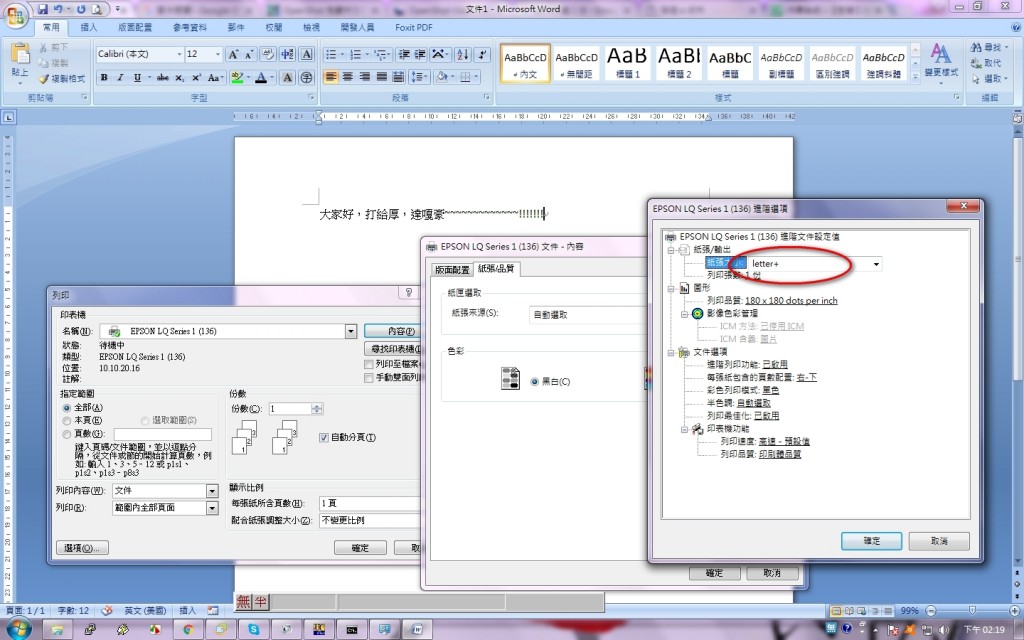
Task: Click the 列印品質 180 x 180 dots per inch link
Action: 791,300
